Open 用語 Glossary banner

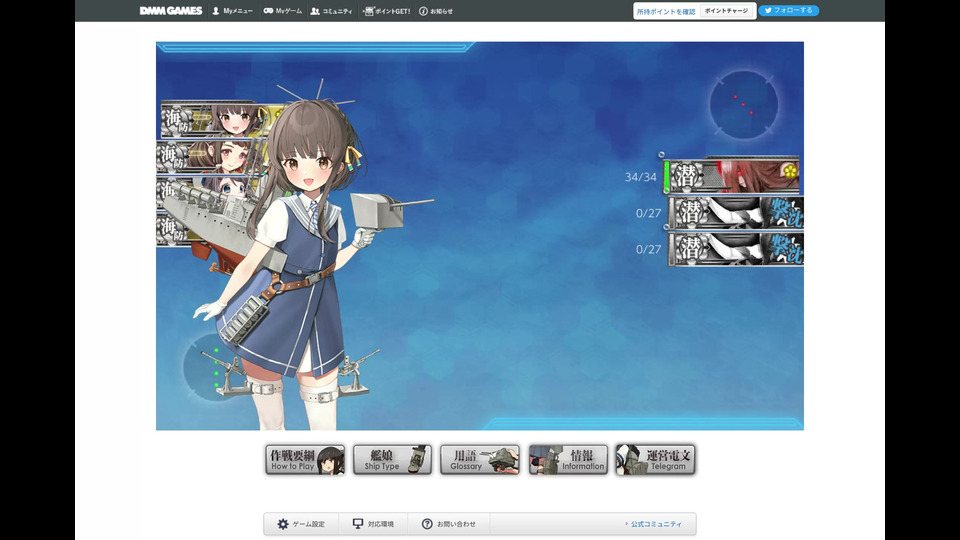(x=480, y=460)
